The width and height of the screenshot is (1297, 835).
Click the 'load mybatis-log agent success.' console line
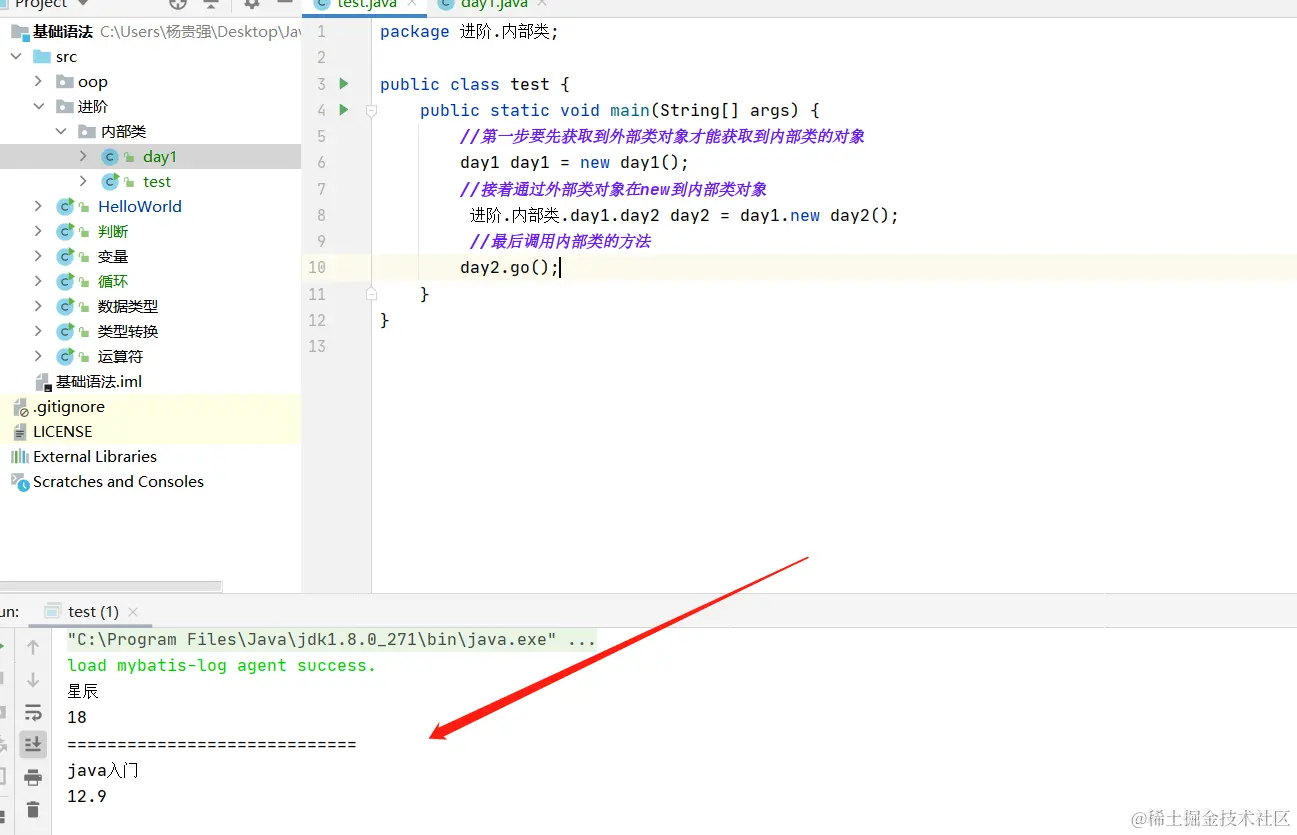pos(222,666)
